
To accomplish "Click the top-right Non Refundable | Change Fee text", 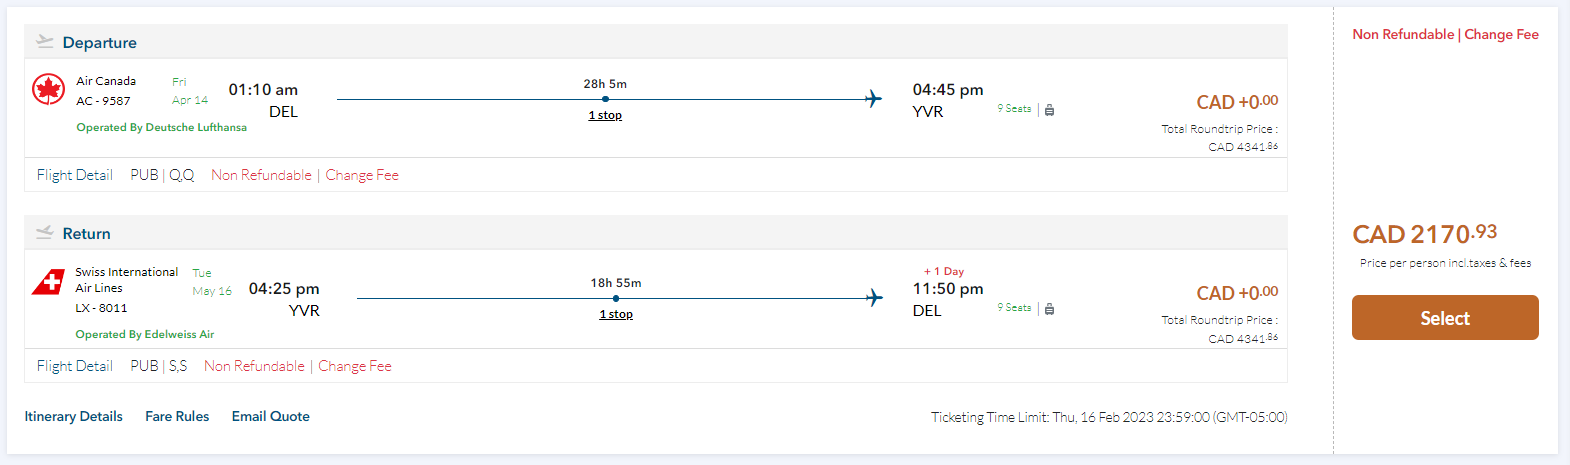I will [1445, 34].
